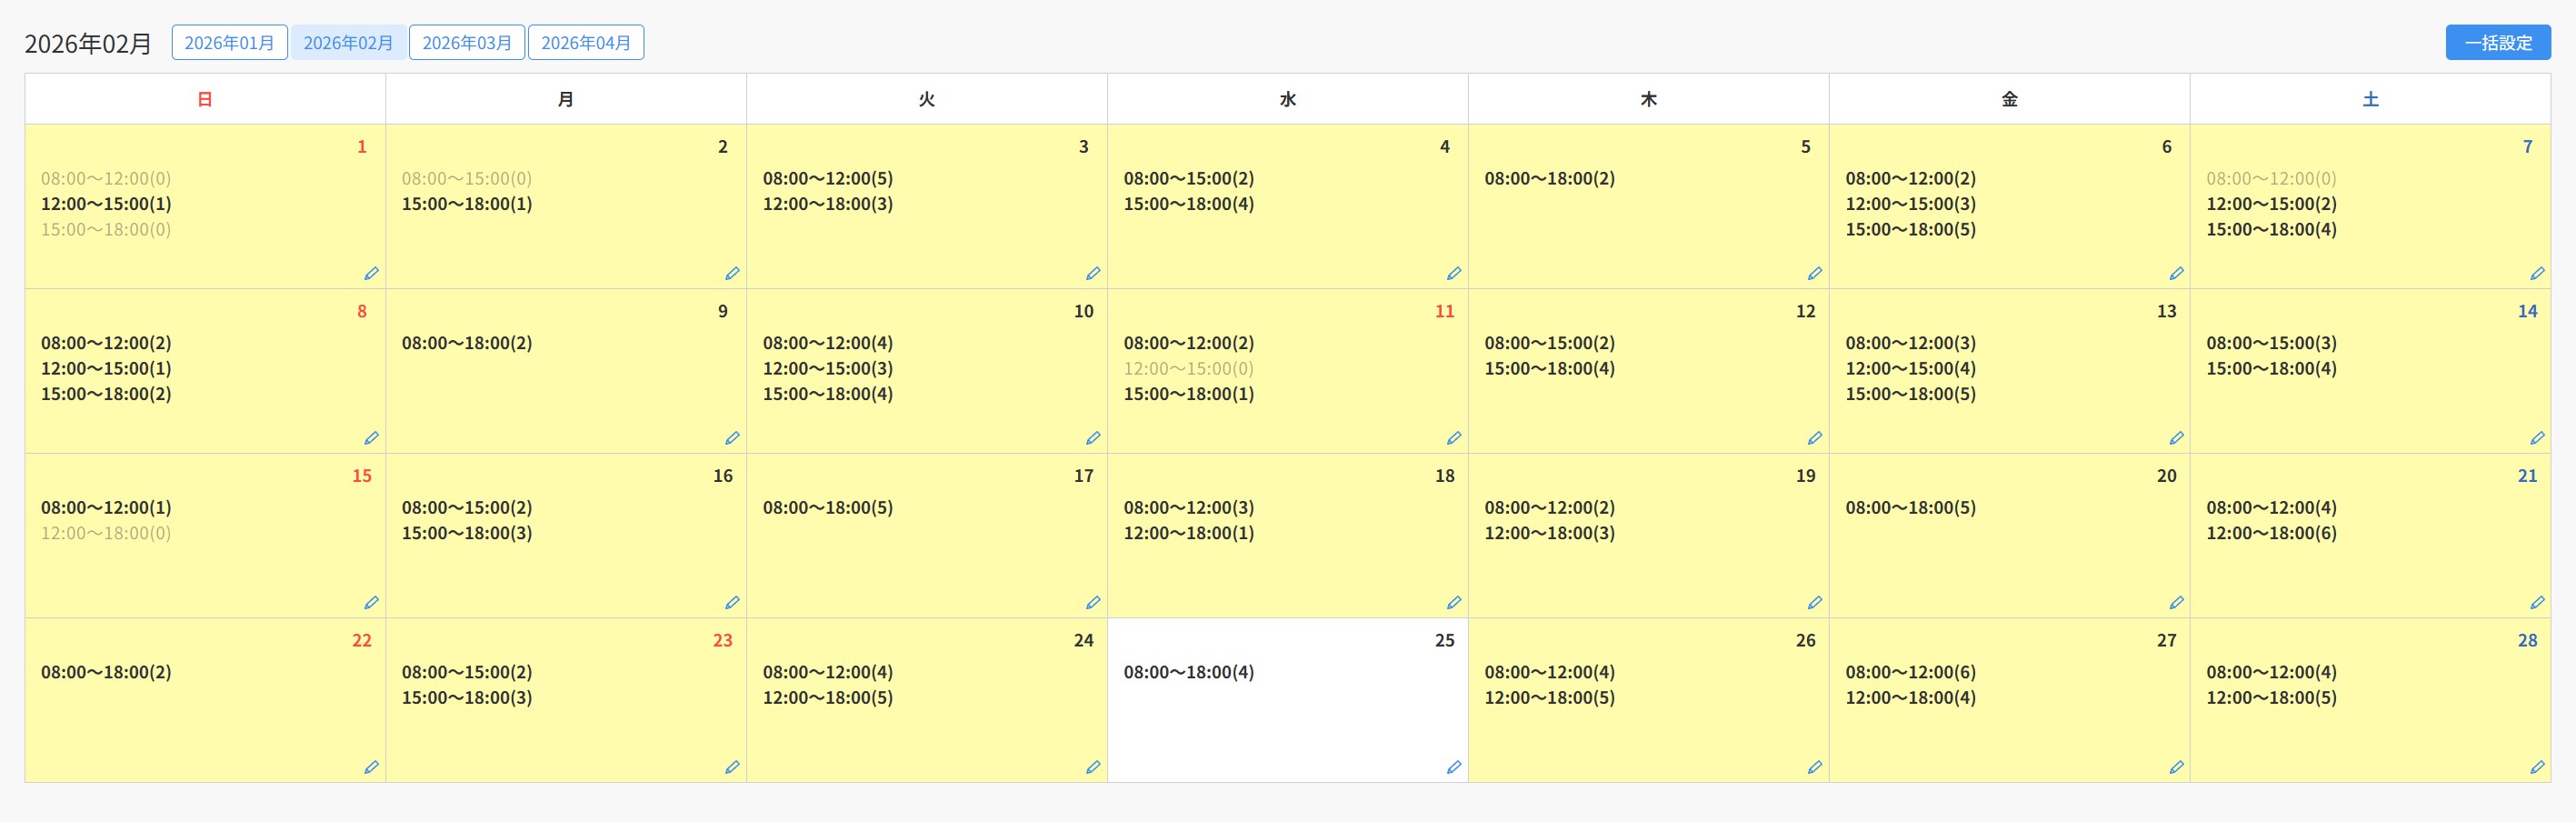2576x822 pixels.
Task: Click the pencil icon on February 3
Action: (x=1092, y=273)
